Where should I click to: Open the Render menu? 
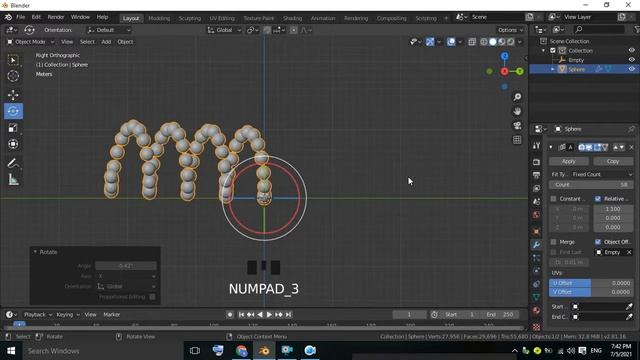coord(56,17)
